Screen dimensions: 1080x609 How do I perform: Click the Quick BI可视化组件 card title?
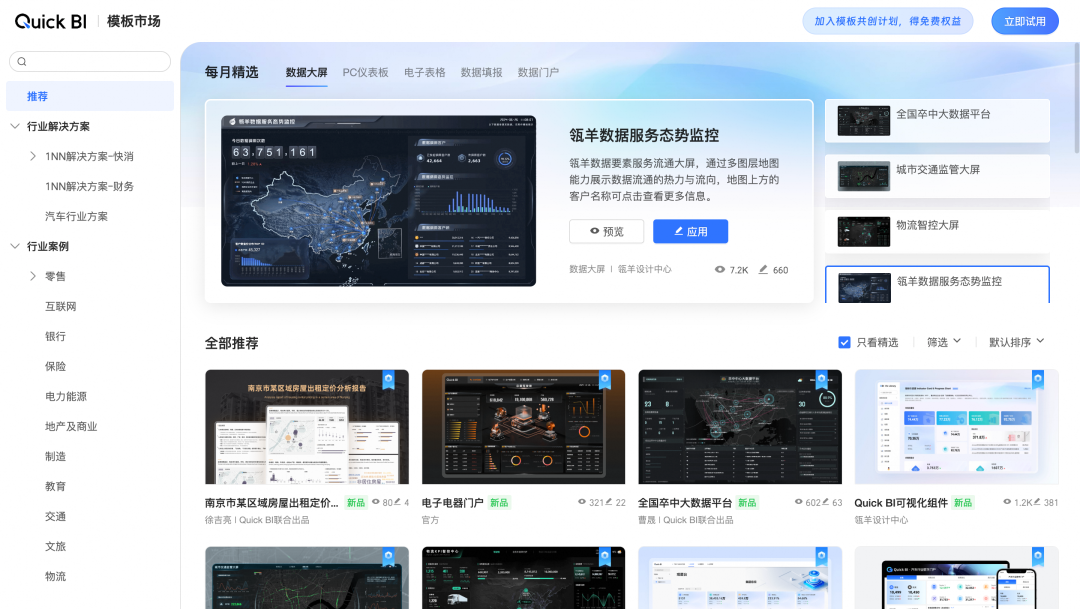click(901, 503)
